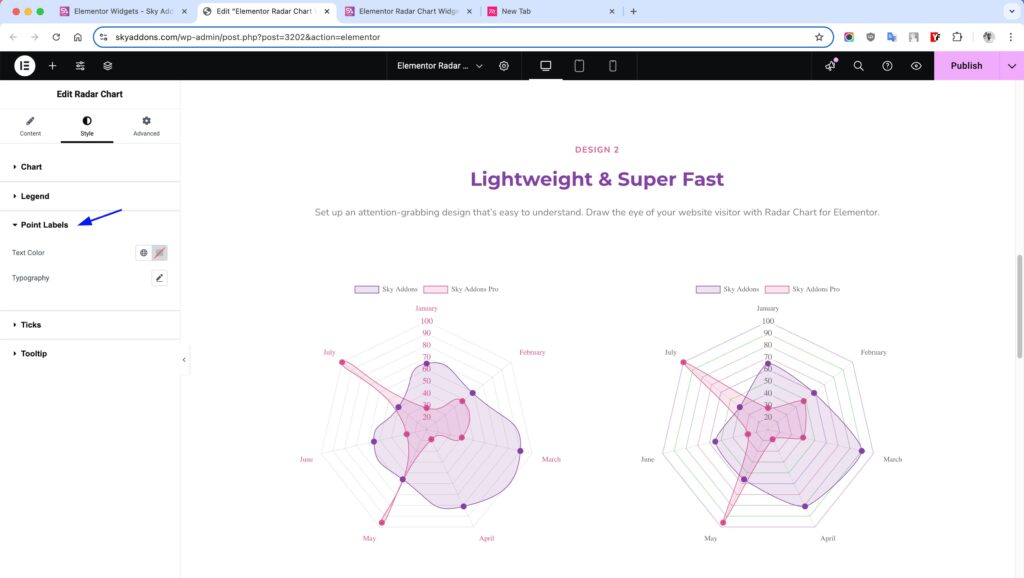Switch to mobile preview mode
The image size is (1024, 578).
click(x=613, y=66)
